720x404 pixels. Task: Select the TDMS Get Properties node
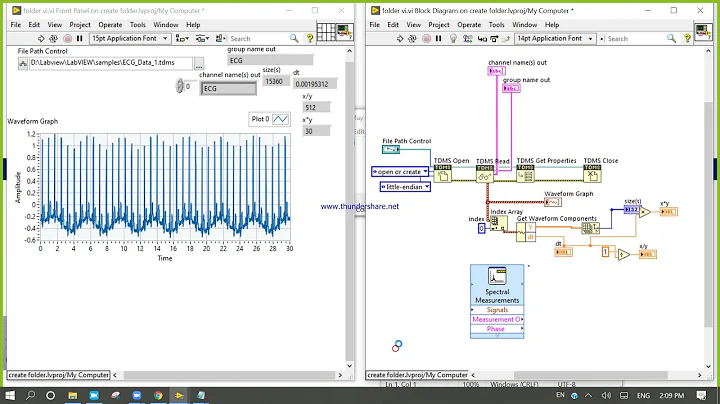click(525, 174)
